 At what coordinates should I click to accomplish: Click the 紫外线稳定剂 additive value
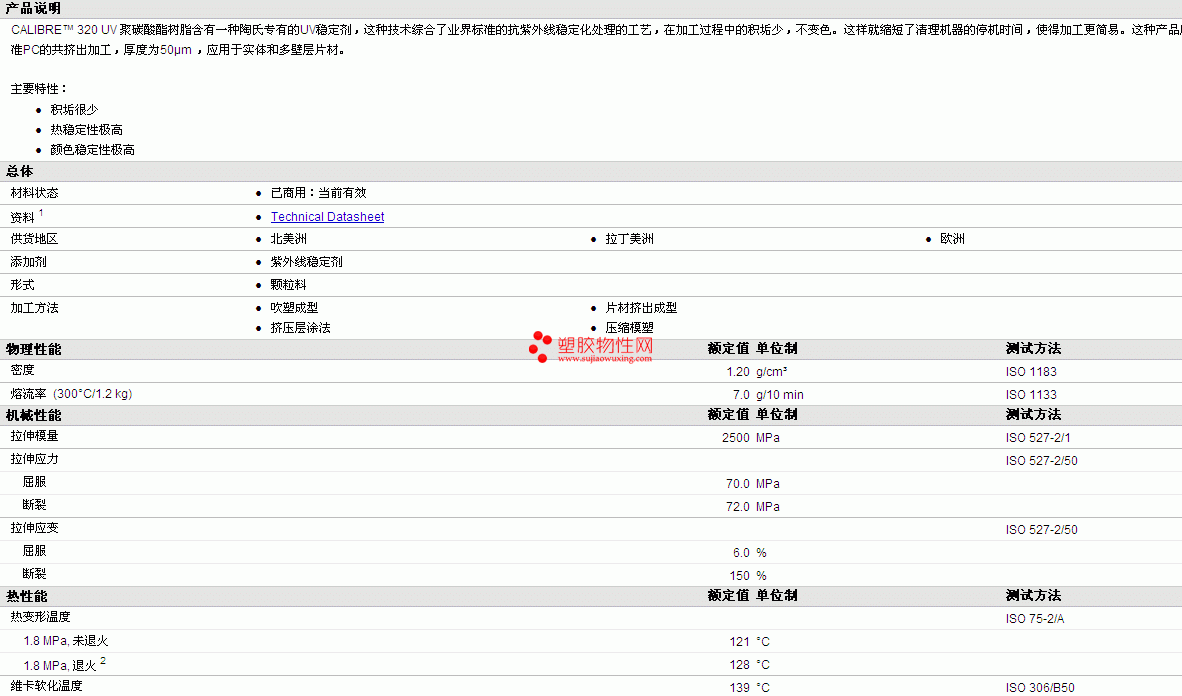pyautogui.click(x=306, y=262)
